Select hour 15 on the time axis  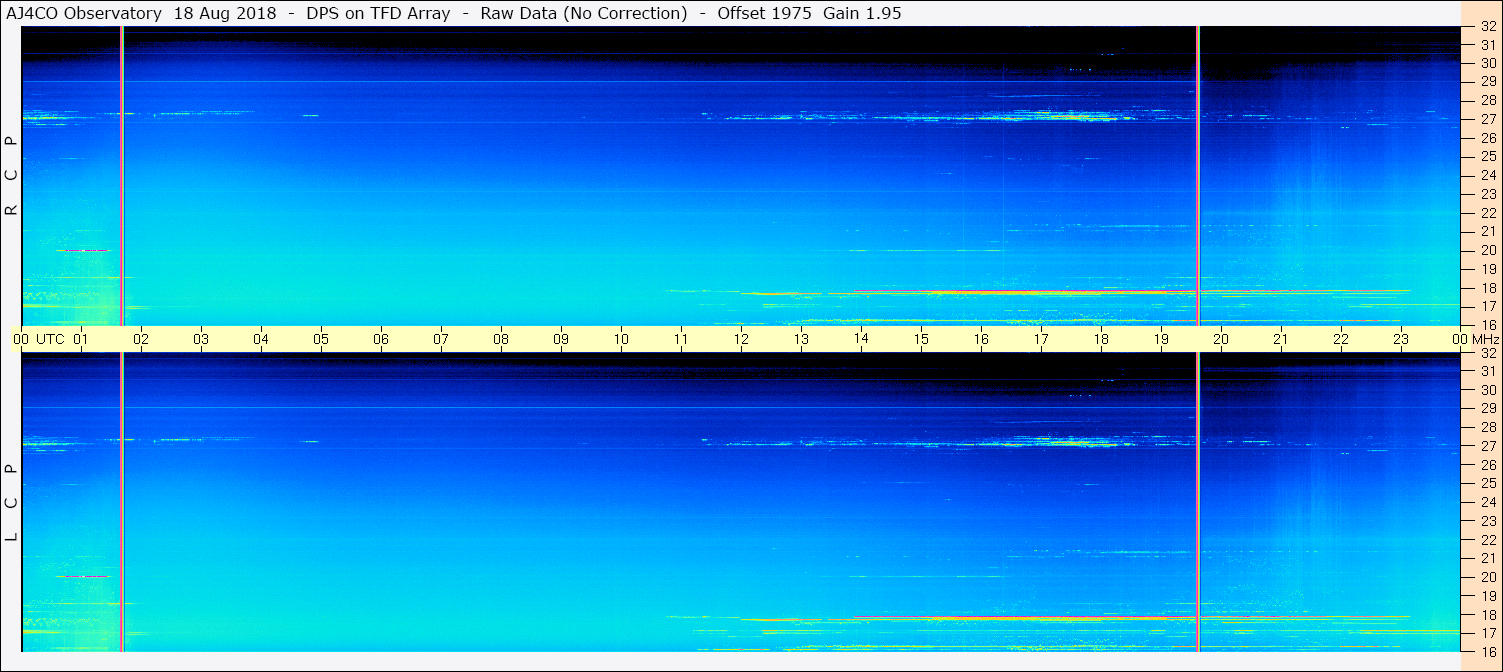coord(921,339)
